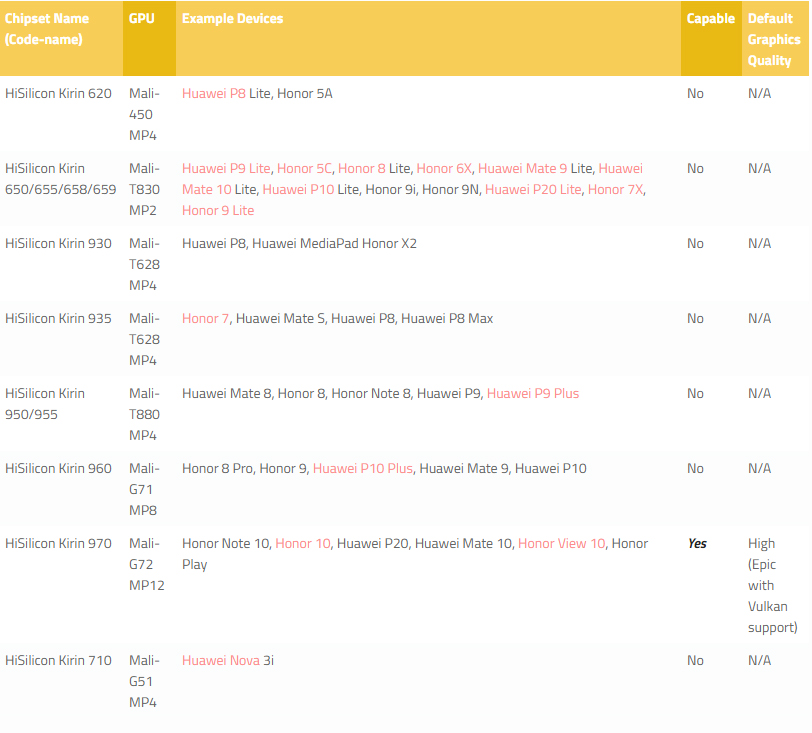Click the Huawei P20 Lite link
Screen dimensions: 812x733
tap(533, 190)
